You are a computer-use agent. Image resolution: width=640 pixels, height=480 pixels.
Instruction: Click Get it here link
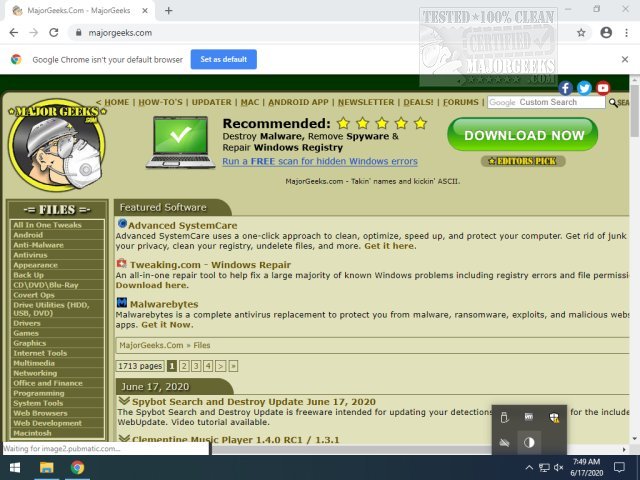(x=389, y=246)
